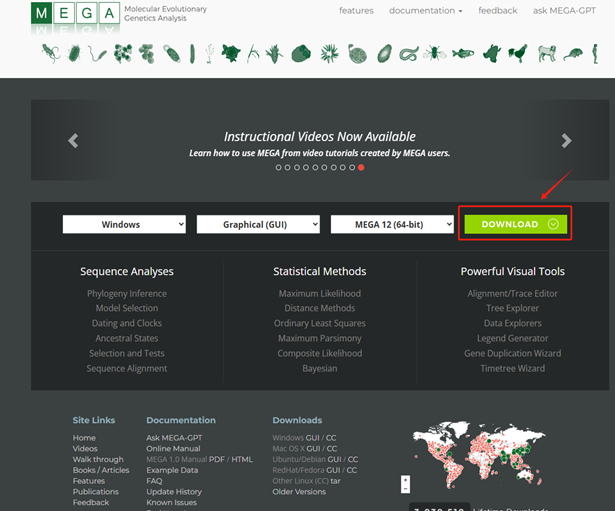Image resolution: width=615 pixels, height=511 pixels.
Task: Open Maximum Parsimony link
Action: [x=320, y=338]
